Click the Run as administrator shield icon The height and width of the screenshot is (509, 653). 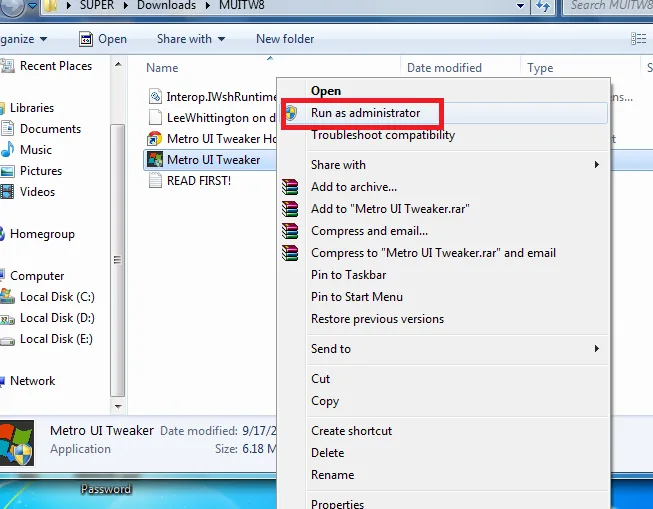(291, 113)
